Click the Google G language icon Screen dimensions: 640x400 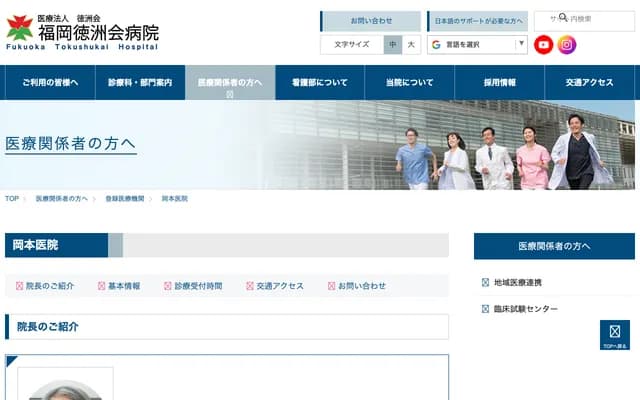(436, 44)
